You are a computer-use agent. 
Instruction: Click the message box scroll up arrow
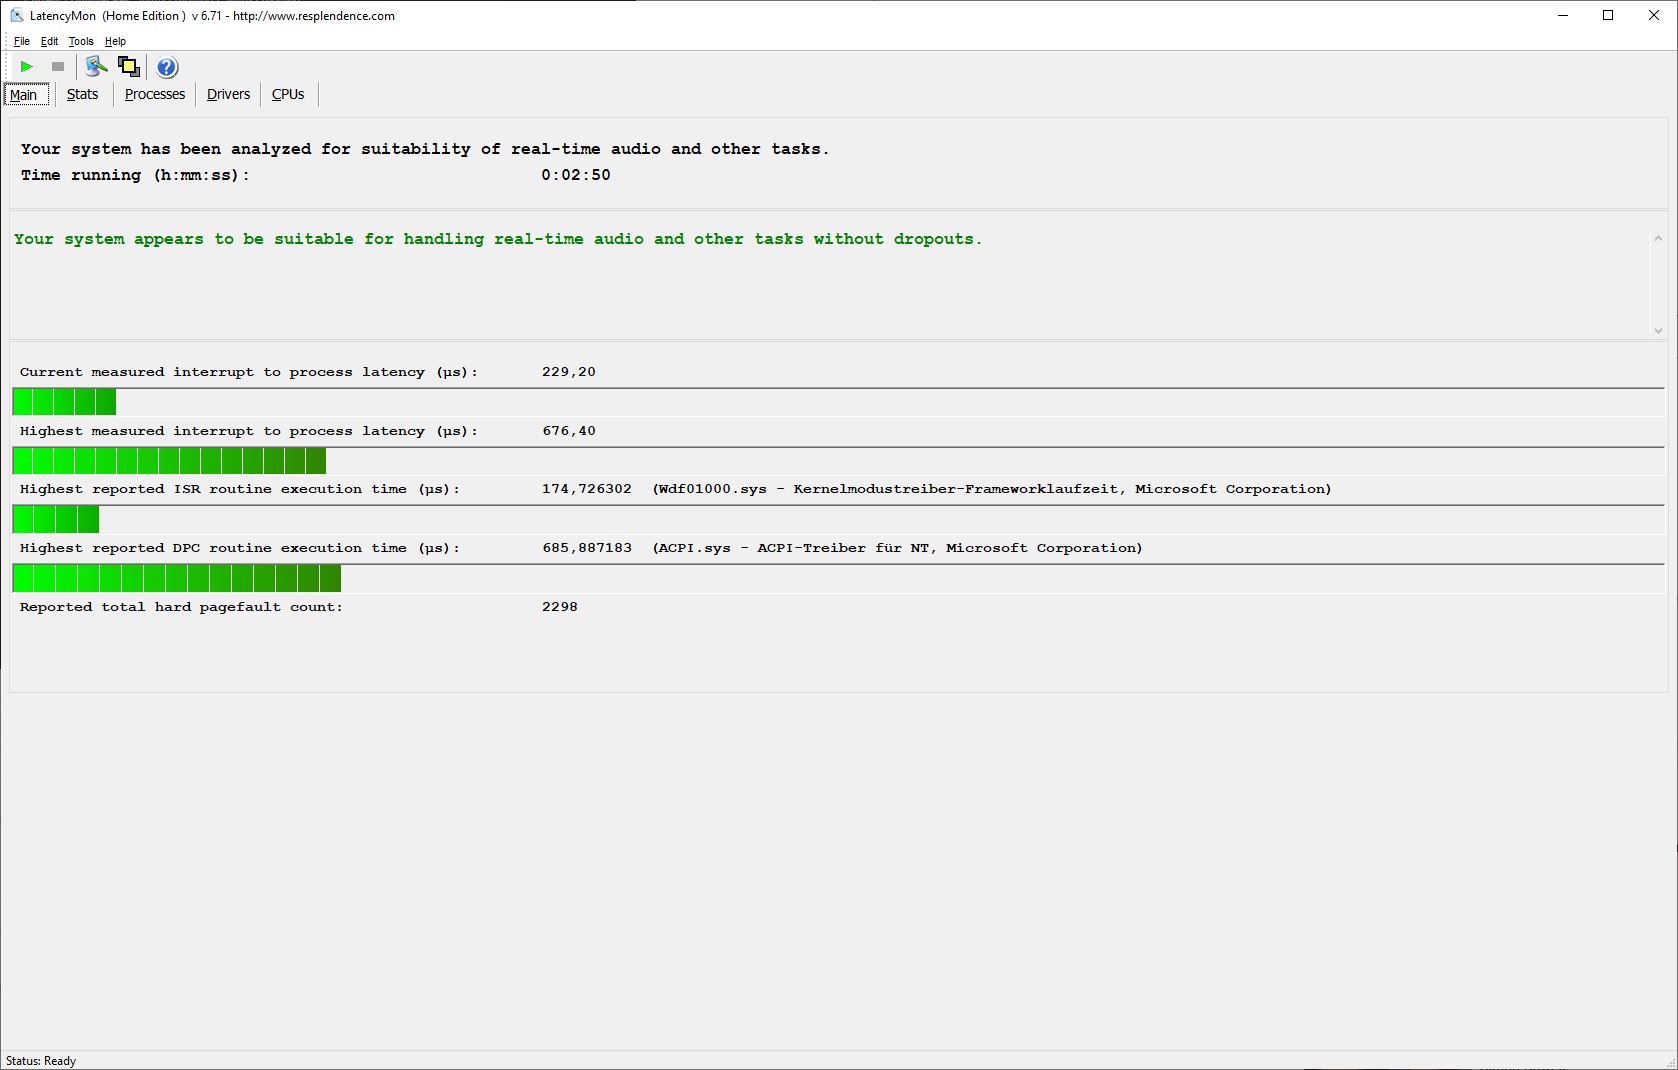pyautogui.click(x=1658, y=238)
